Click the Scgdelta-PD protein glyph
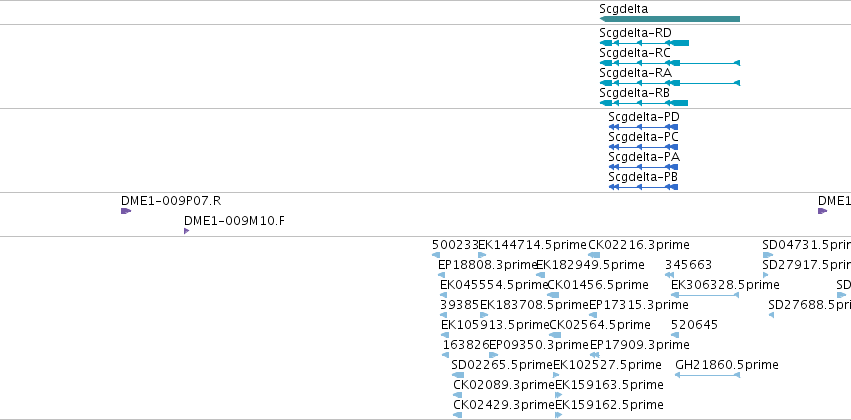The image size is (851, 420). 643,127
